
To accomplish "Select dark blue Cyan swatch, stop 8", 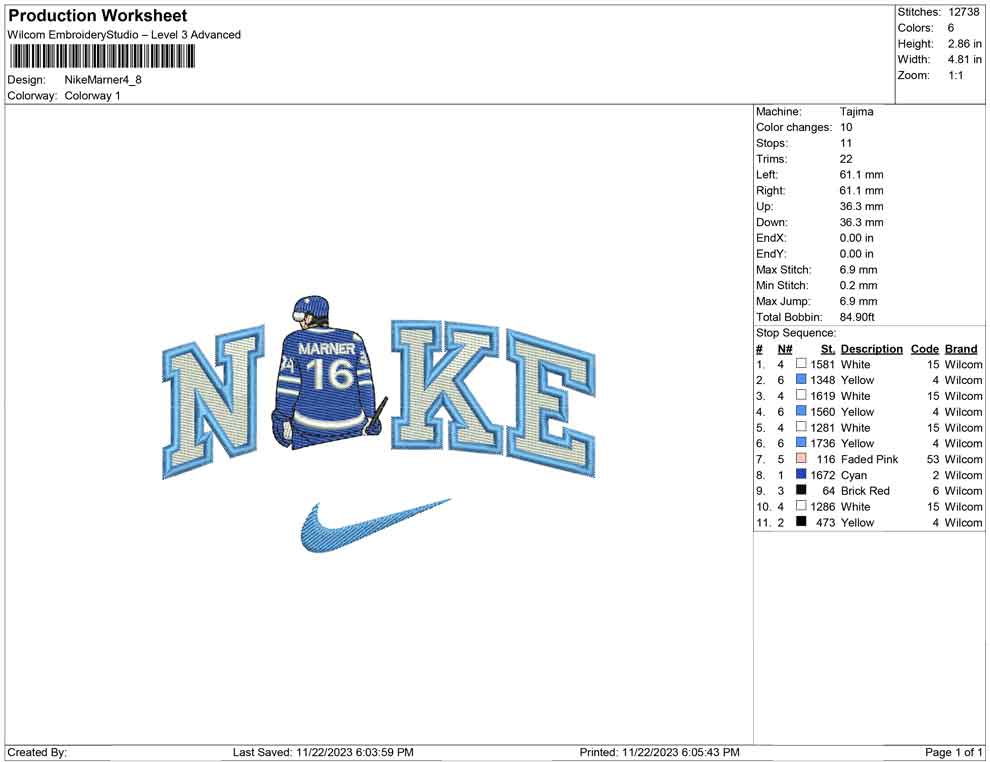I will [801, 474].
